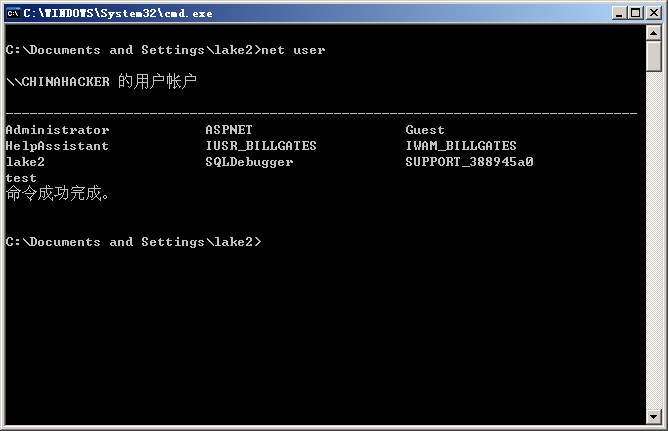668x431 pixels.
Task: Click the scrollbar down arrow
Action: [654, 416]
